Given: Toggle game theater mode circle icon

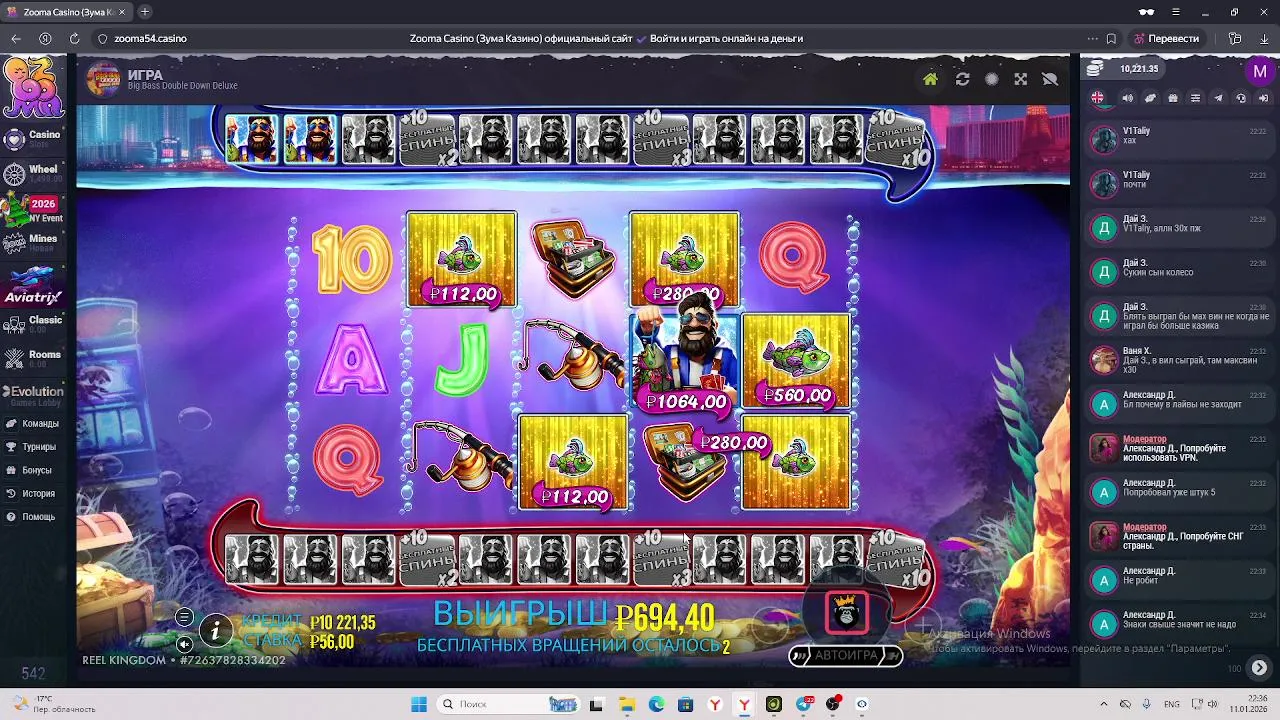Looking at the screenshot, I should coord(991,79).
